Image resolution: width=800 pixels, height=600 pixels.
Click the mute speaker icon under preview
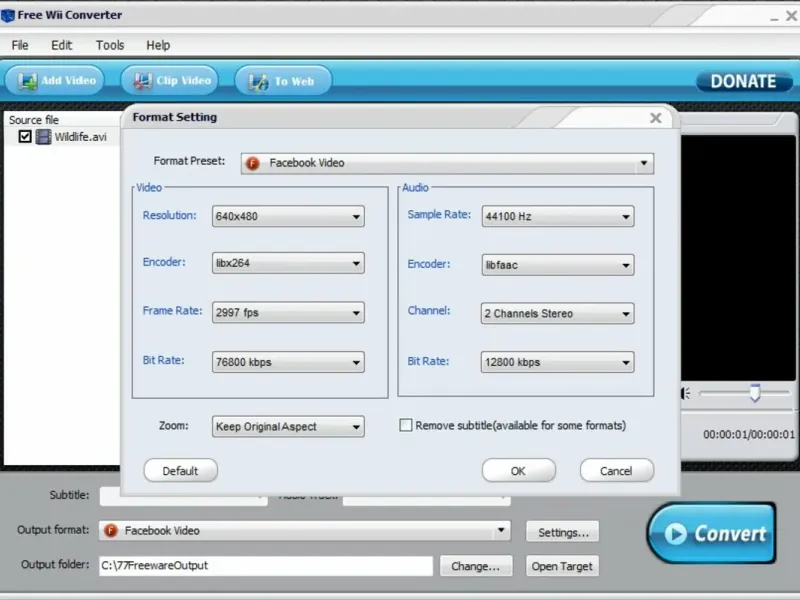coord(686,393)
